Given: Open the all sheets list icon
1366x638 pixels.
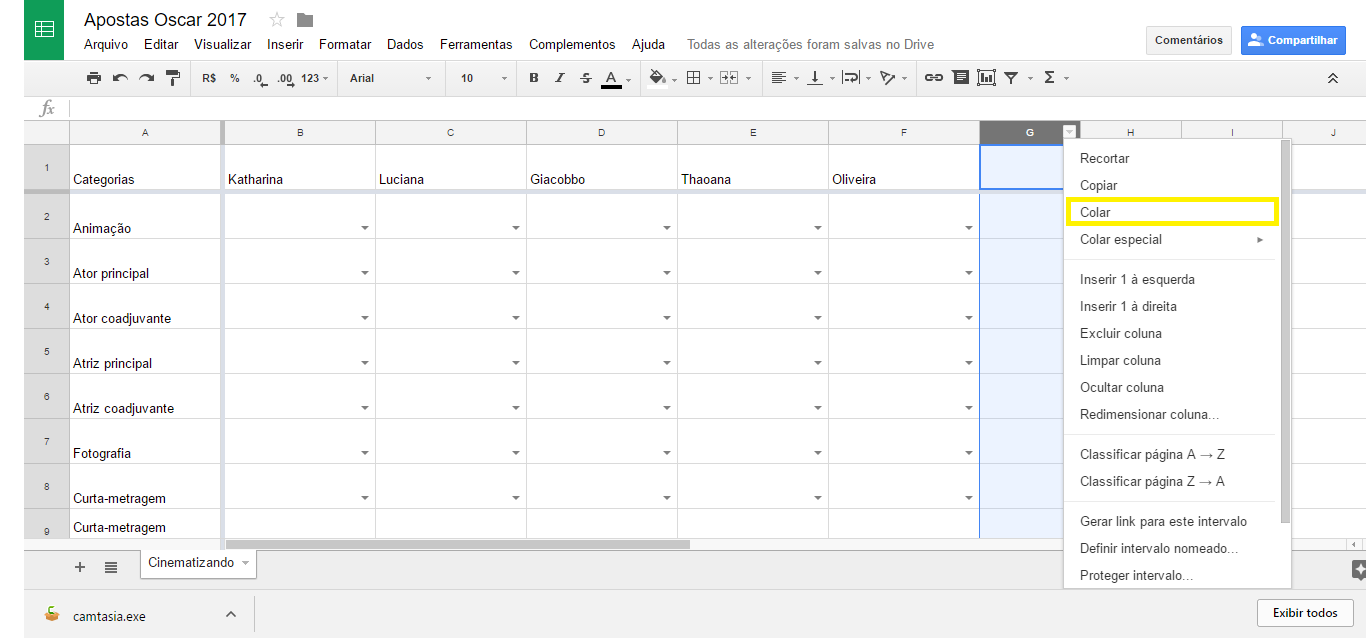Looking at the screenshot, I should [111, 567].
